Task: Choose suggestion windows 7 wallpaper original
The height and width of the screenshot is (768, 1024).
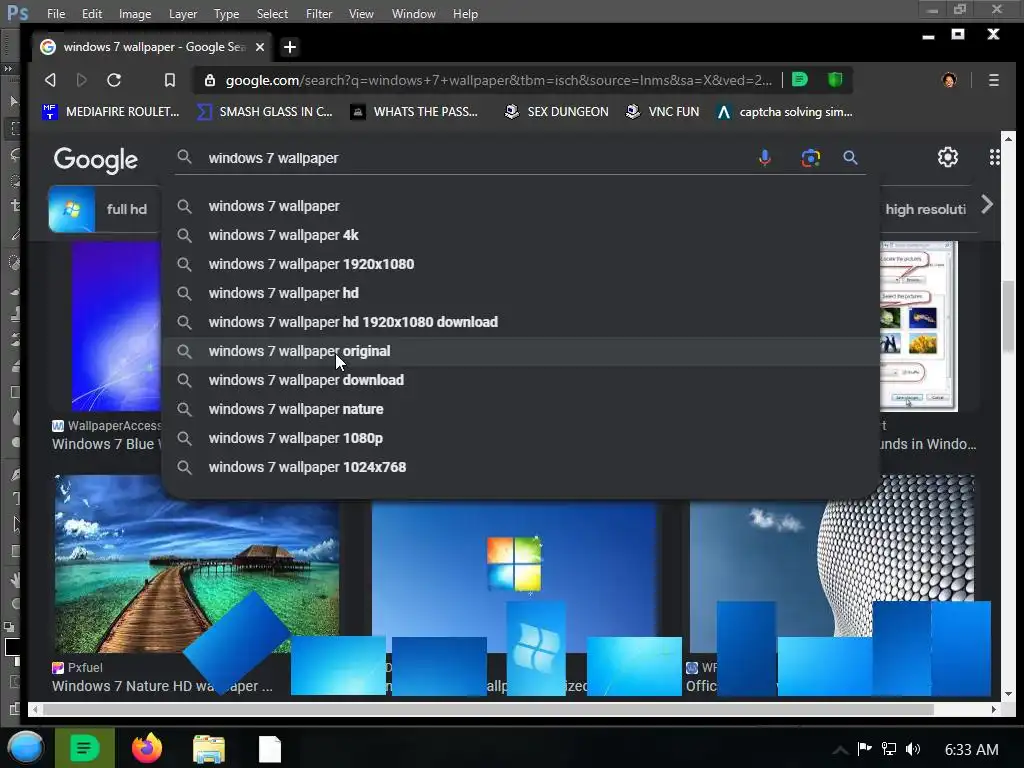Action: pyautogui.click(x=520, y=351)
